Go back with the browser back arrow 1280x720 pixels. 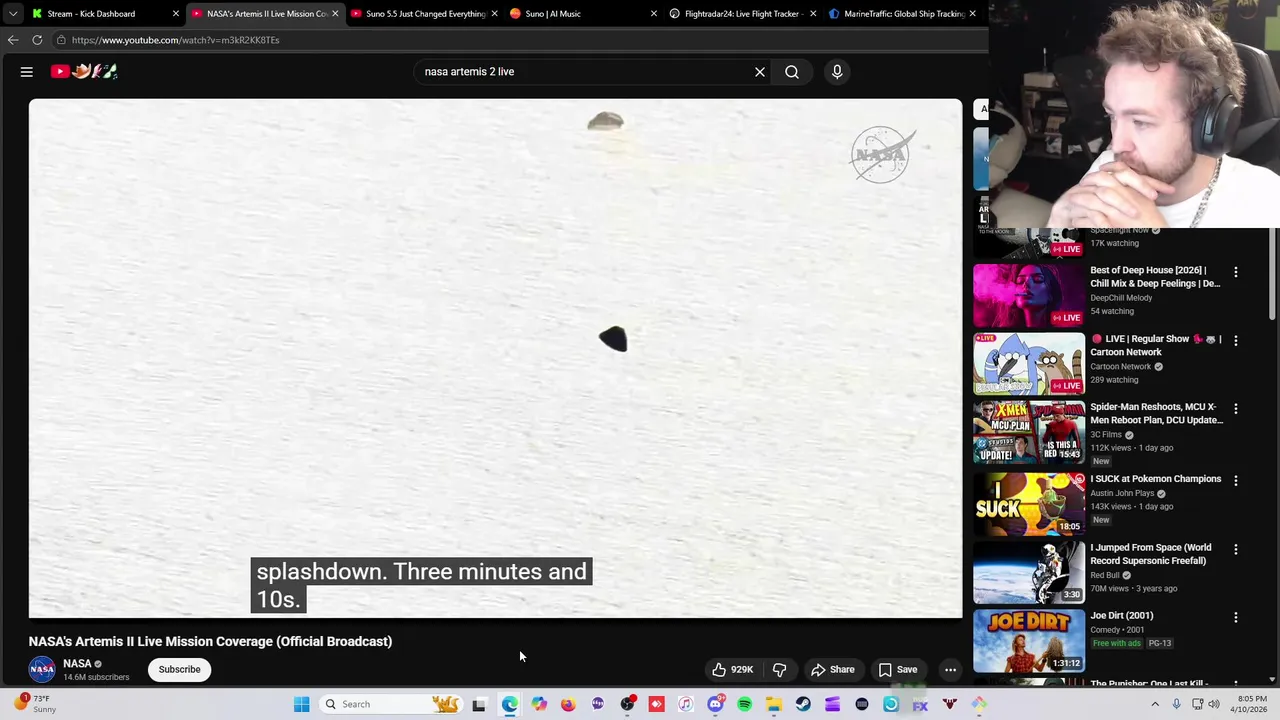12,40
